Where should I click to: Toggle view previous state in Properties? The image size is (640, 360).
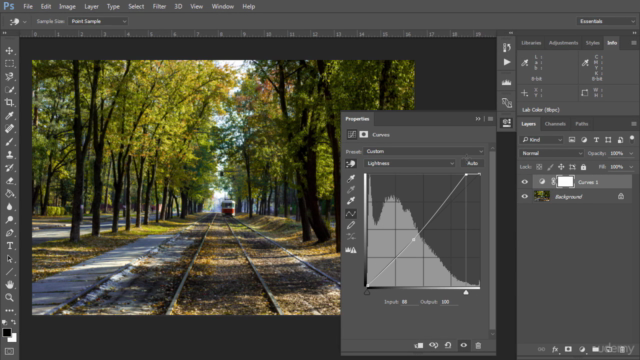pyautogui.click(x=433, y=345)
